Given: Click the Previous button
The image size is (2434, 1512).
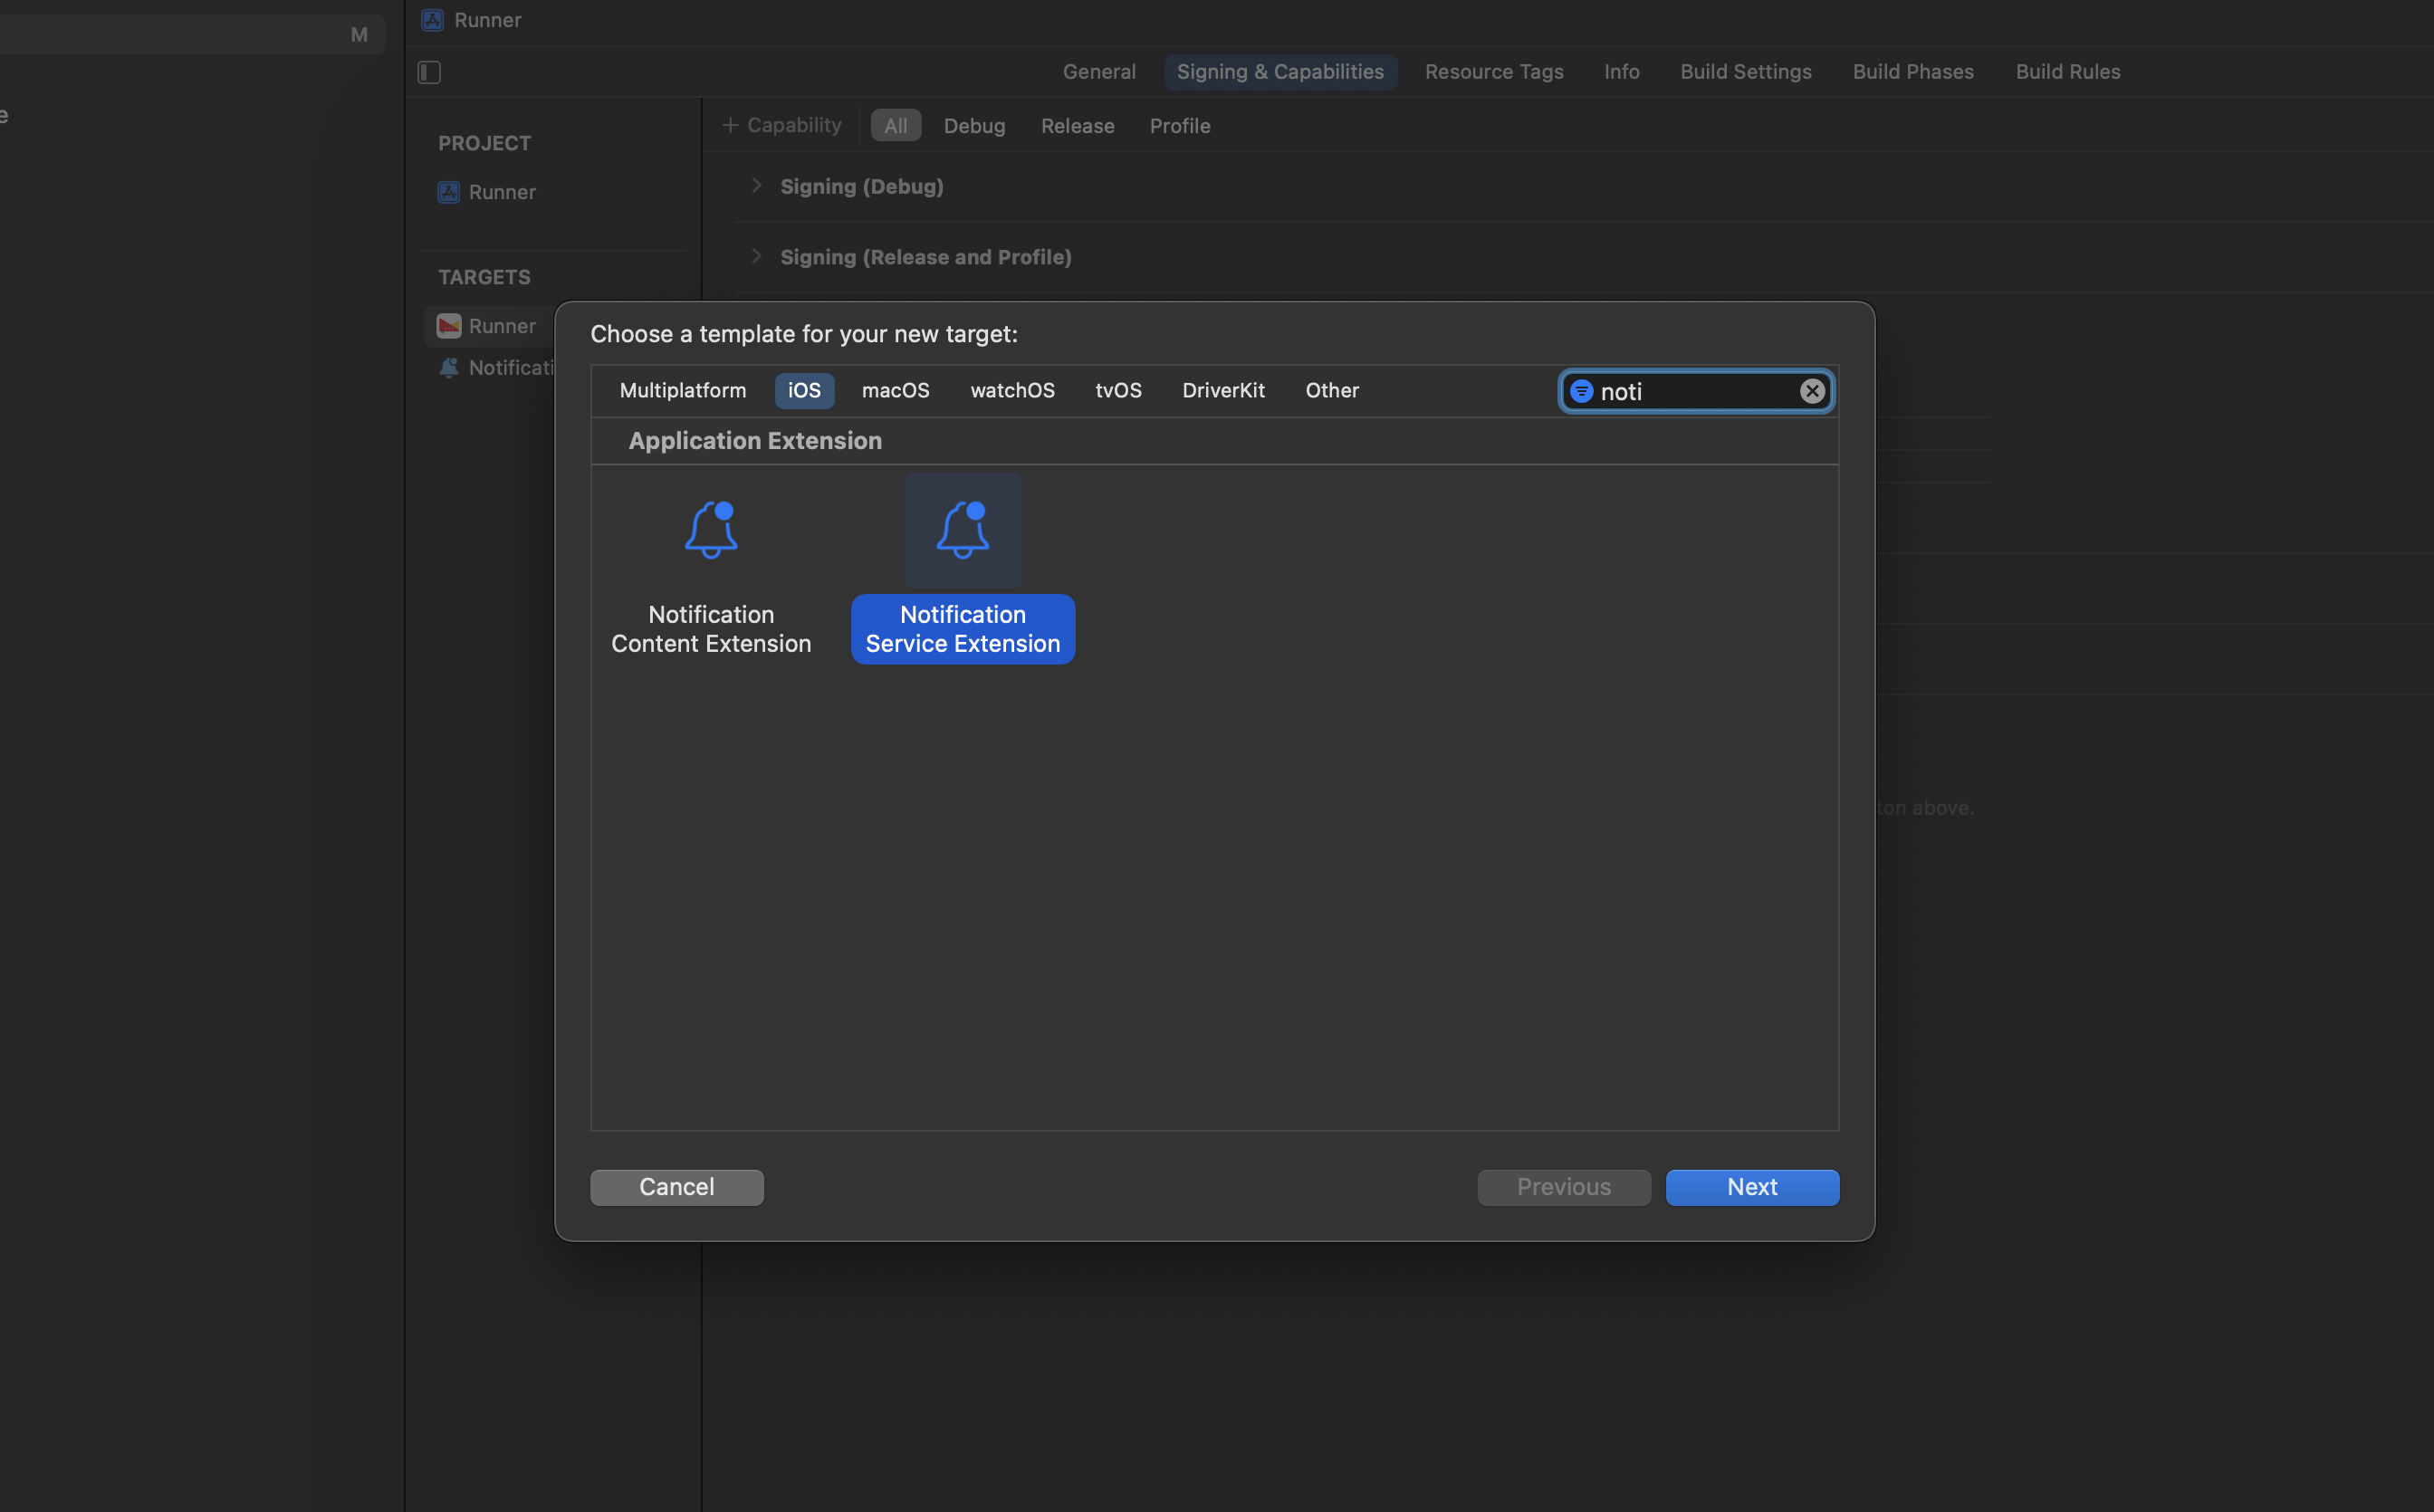Looking at the screenshot, I should (1564, 1187).
